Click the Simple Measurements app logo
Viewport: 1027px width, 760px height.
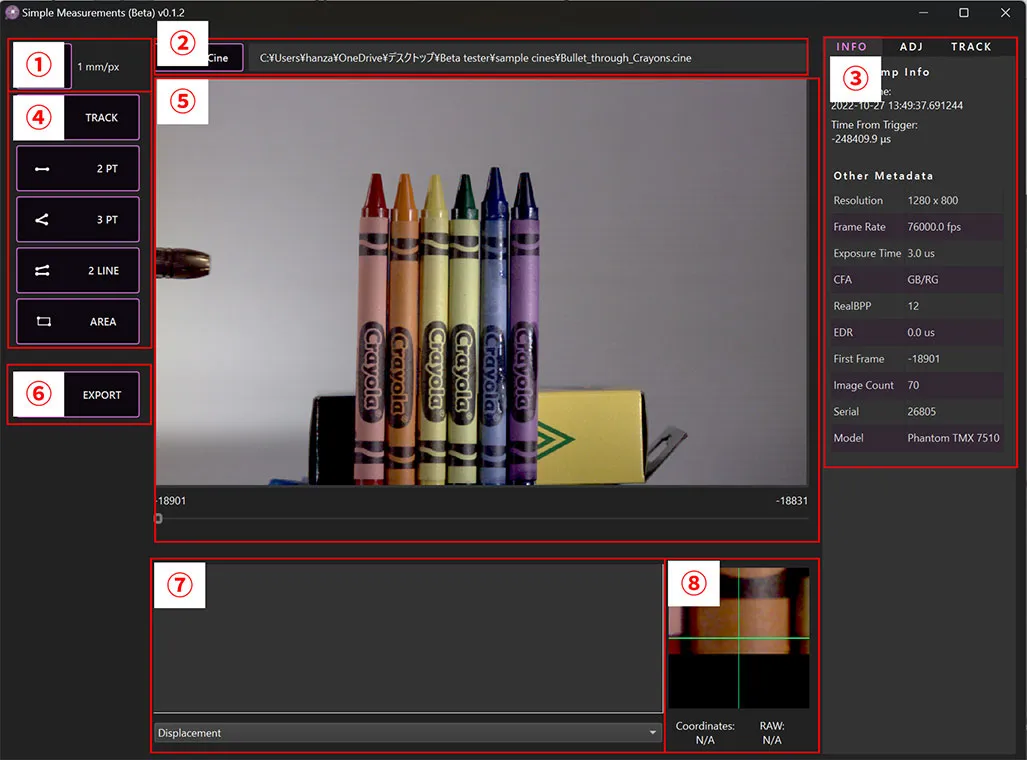point(12,12)
